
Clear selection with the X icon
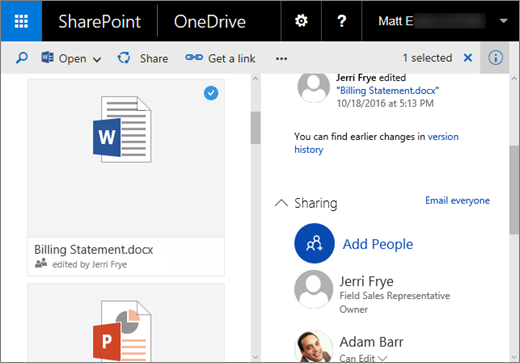coord(468,58)
